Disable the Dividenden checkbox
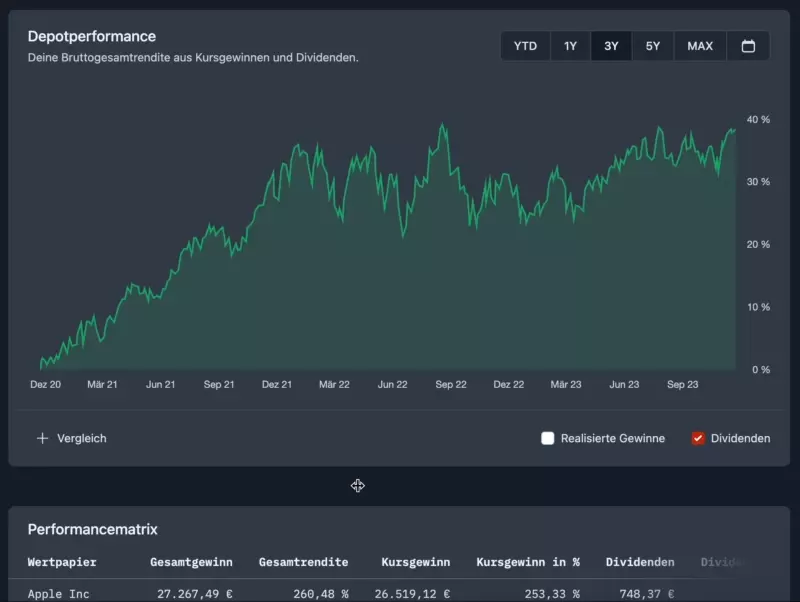 coord(698,437)
